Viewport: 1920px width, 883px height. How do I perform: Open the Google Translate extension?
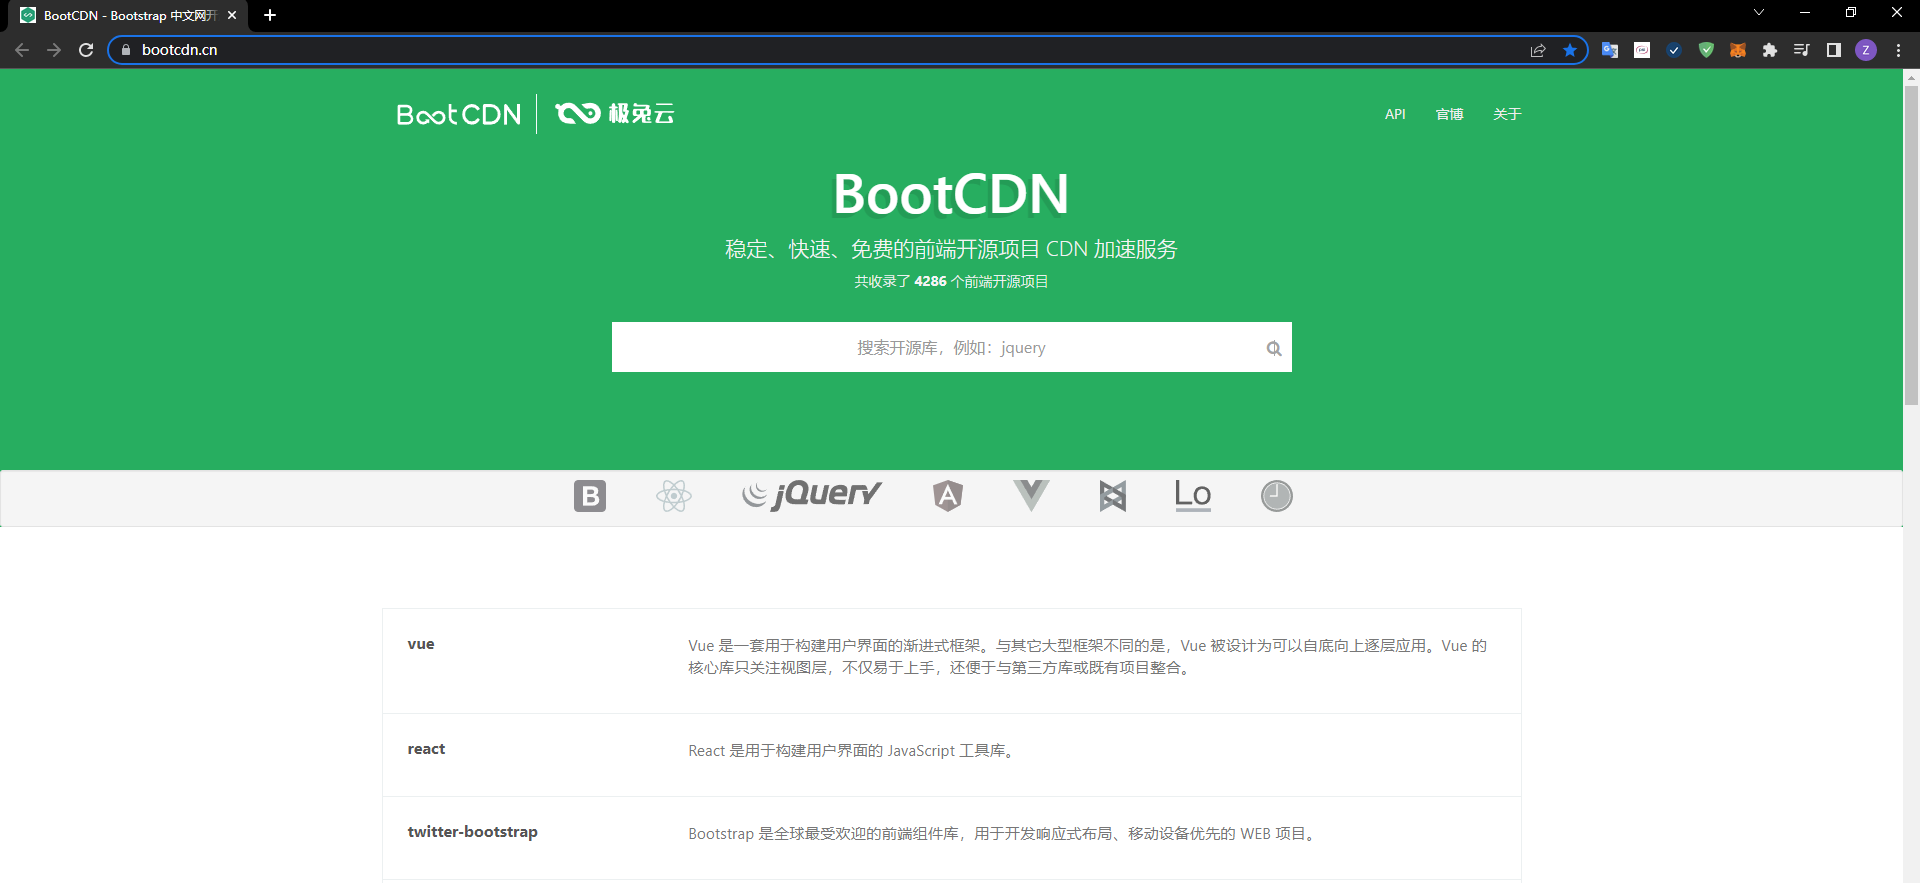tap(1610, 50)
